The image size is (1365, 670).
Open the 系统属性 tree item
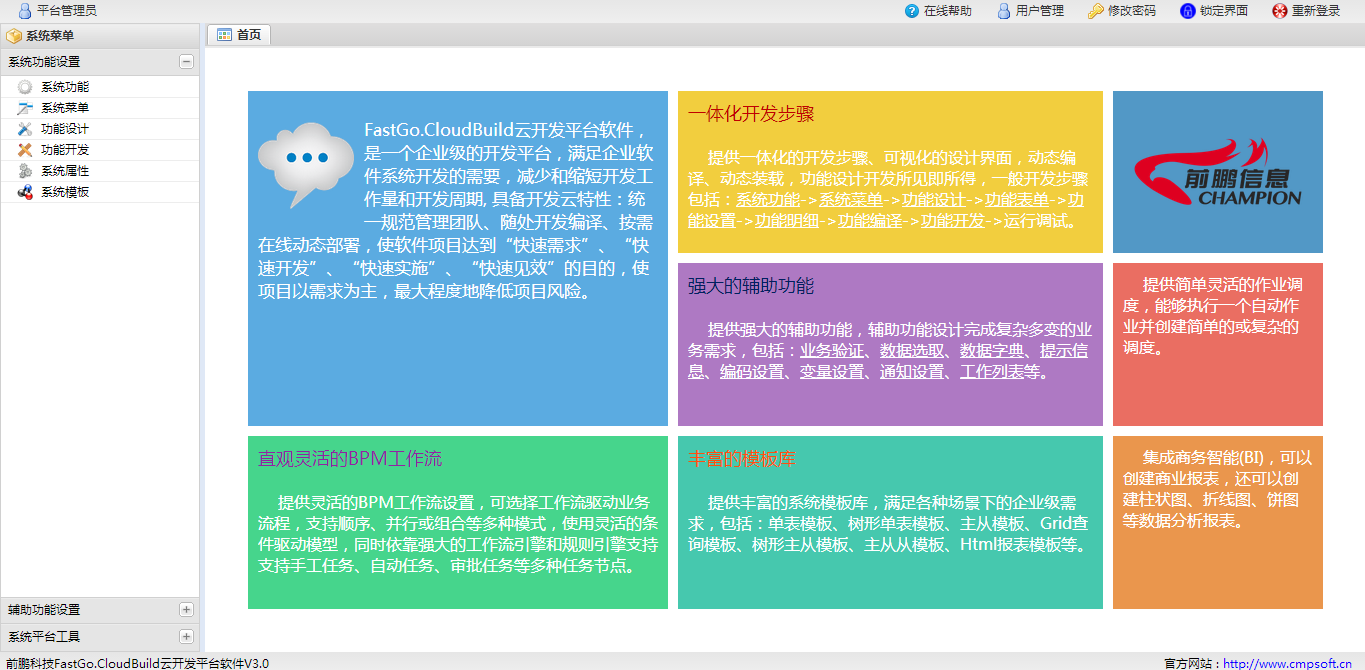[x=65, y=171]
